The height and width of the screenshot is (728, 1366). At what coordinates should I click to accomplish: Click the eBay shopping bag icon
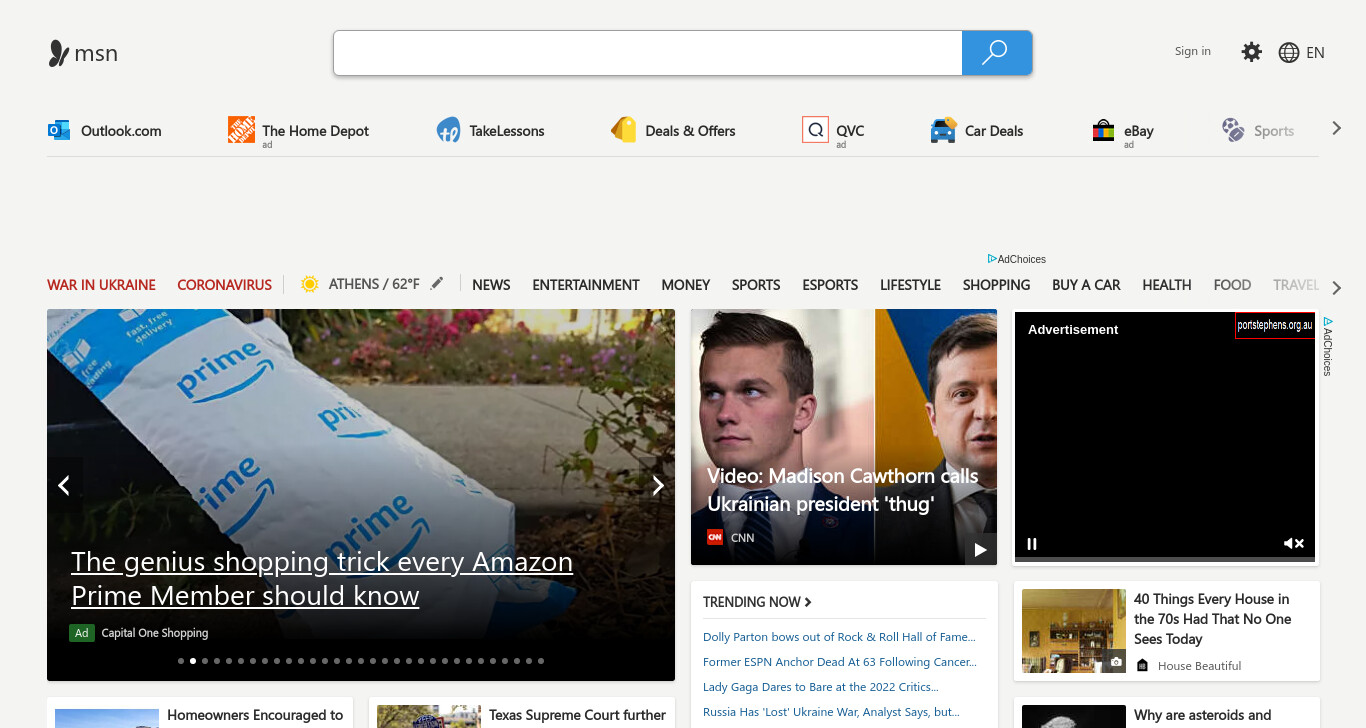(x=1103, y=130)
